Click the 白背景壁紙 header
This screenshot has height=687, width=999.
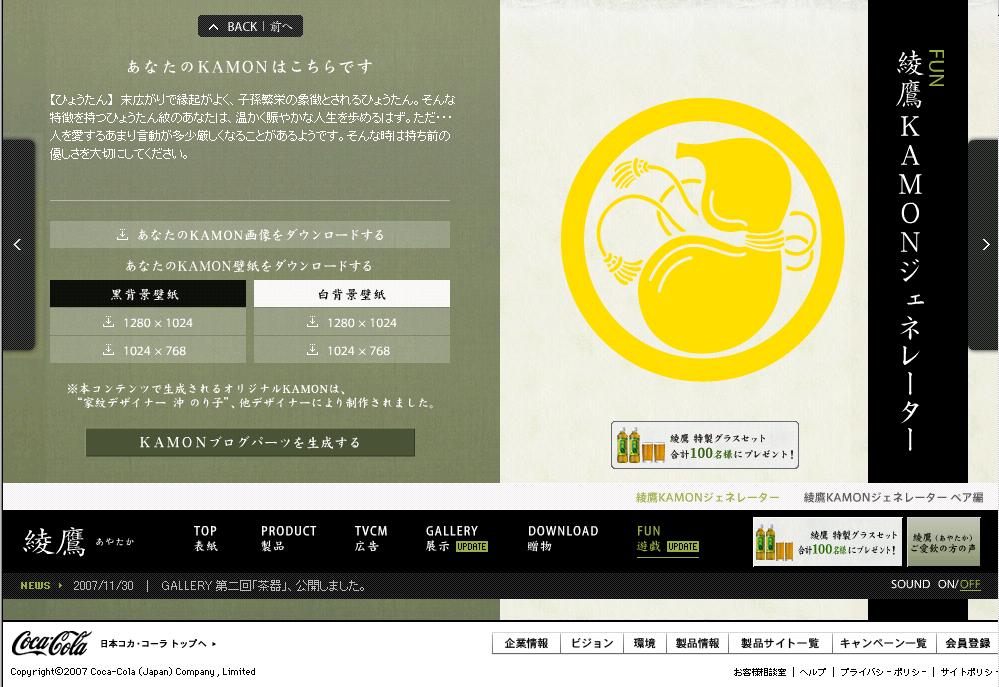click(352, 294)
